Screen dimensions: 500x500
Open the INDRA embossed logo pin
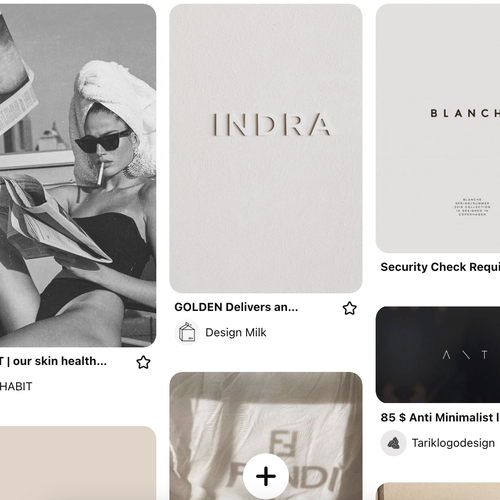(x=266, y=149)
